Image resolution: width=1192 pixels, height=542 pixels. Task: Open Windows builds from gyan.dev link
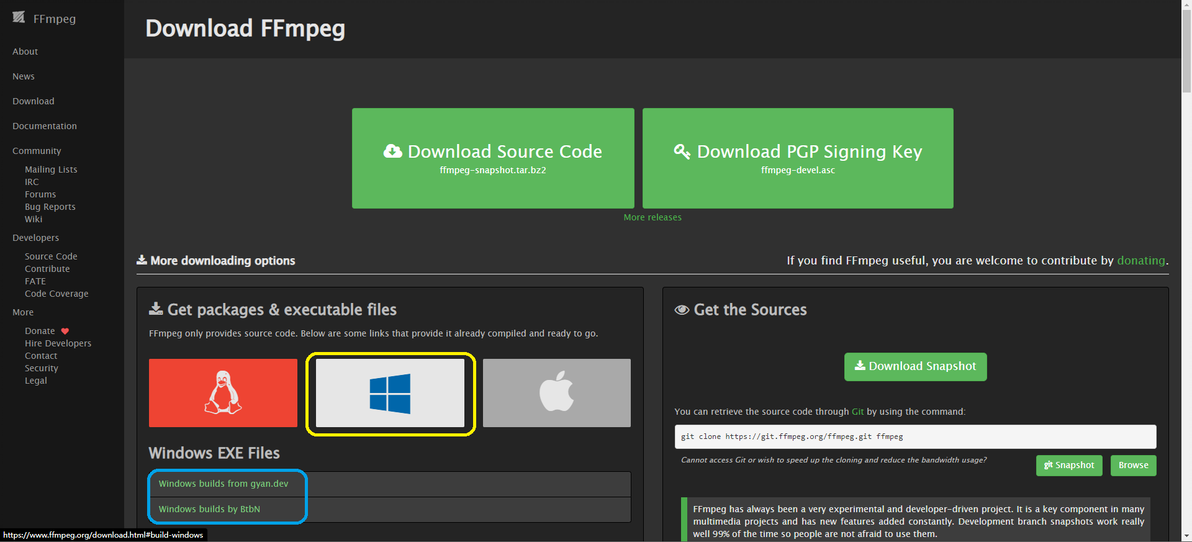coord(223,484)
